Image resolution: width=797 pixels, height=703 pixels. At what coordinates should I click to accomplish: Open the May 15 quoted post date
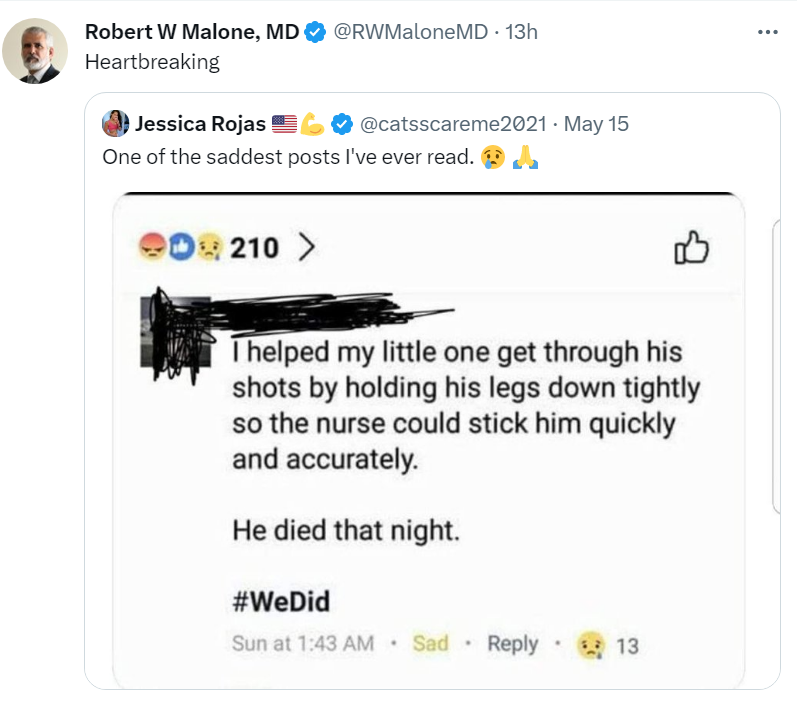pyautogui.click(x=596, y=124)
